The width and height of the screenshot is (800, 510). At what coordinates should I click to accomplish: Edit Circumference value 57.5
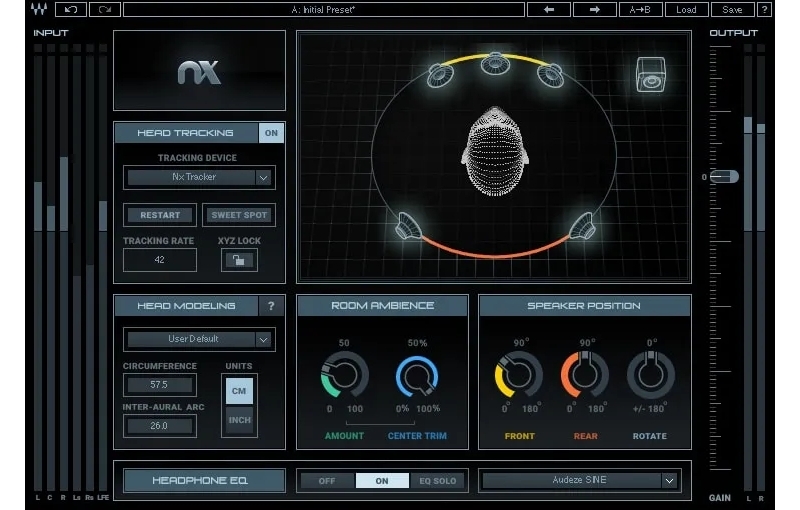click(159, 385)
